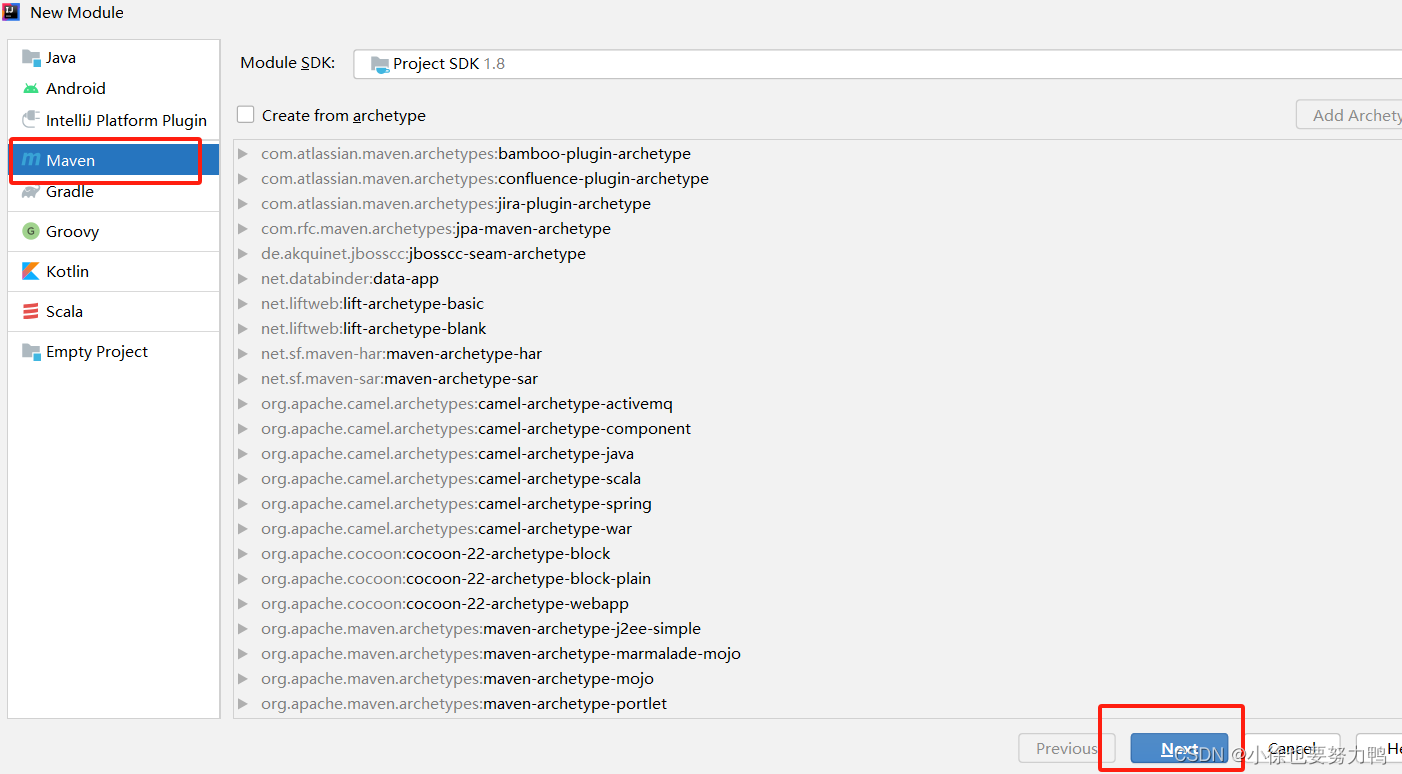Click the Module SDK label
The height and width of the screenshot is (774, 1402).
(288, 63)
